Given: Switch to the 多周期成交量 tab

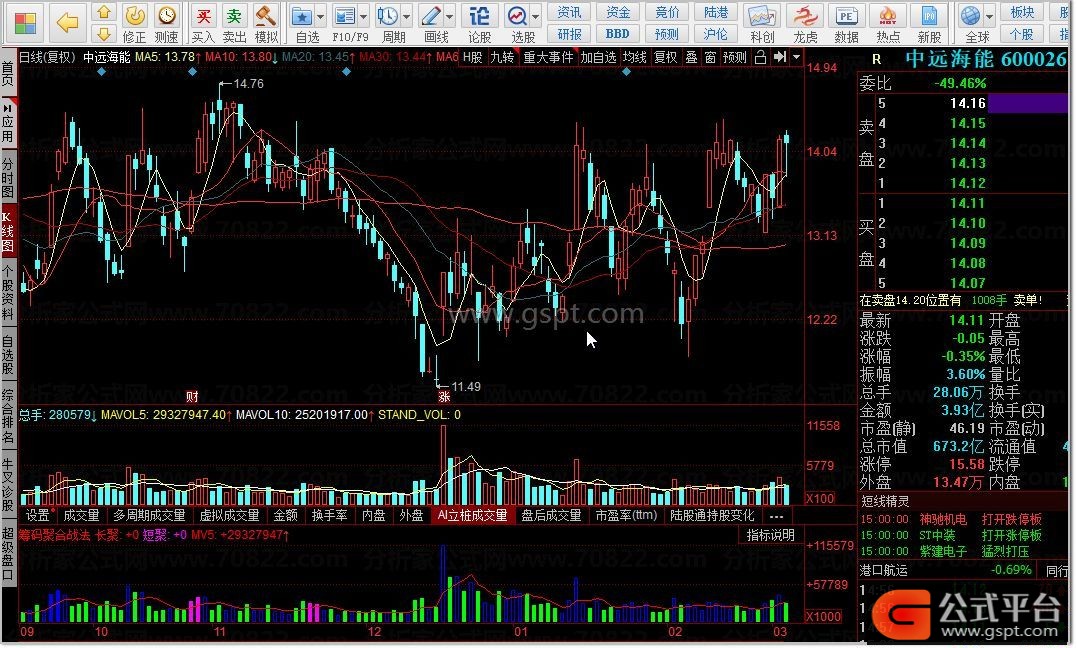Looking at the screenshot, I should click(149, 515).
